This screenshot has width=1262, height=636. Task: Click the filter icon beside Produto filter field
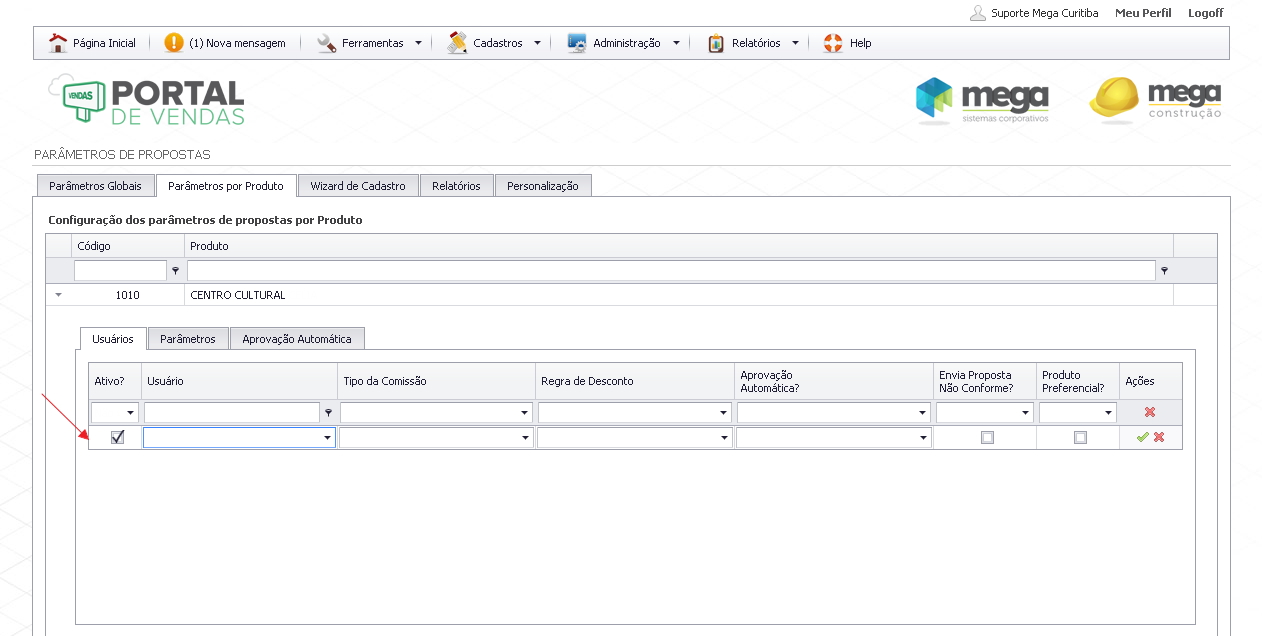[x=1164, y=271]
